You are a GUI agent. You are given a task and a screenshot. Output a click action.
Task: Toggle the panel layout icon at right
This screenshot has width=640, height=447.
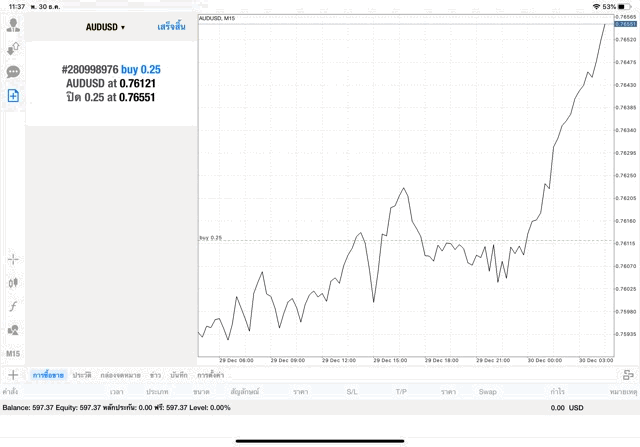[x=628, y=375]
